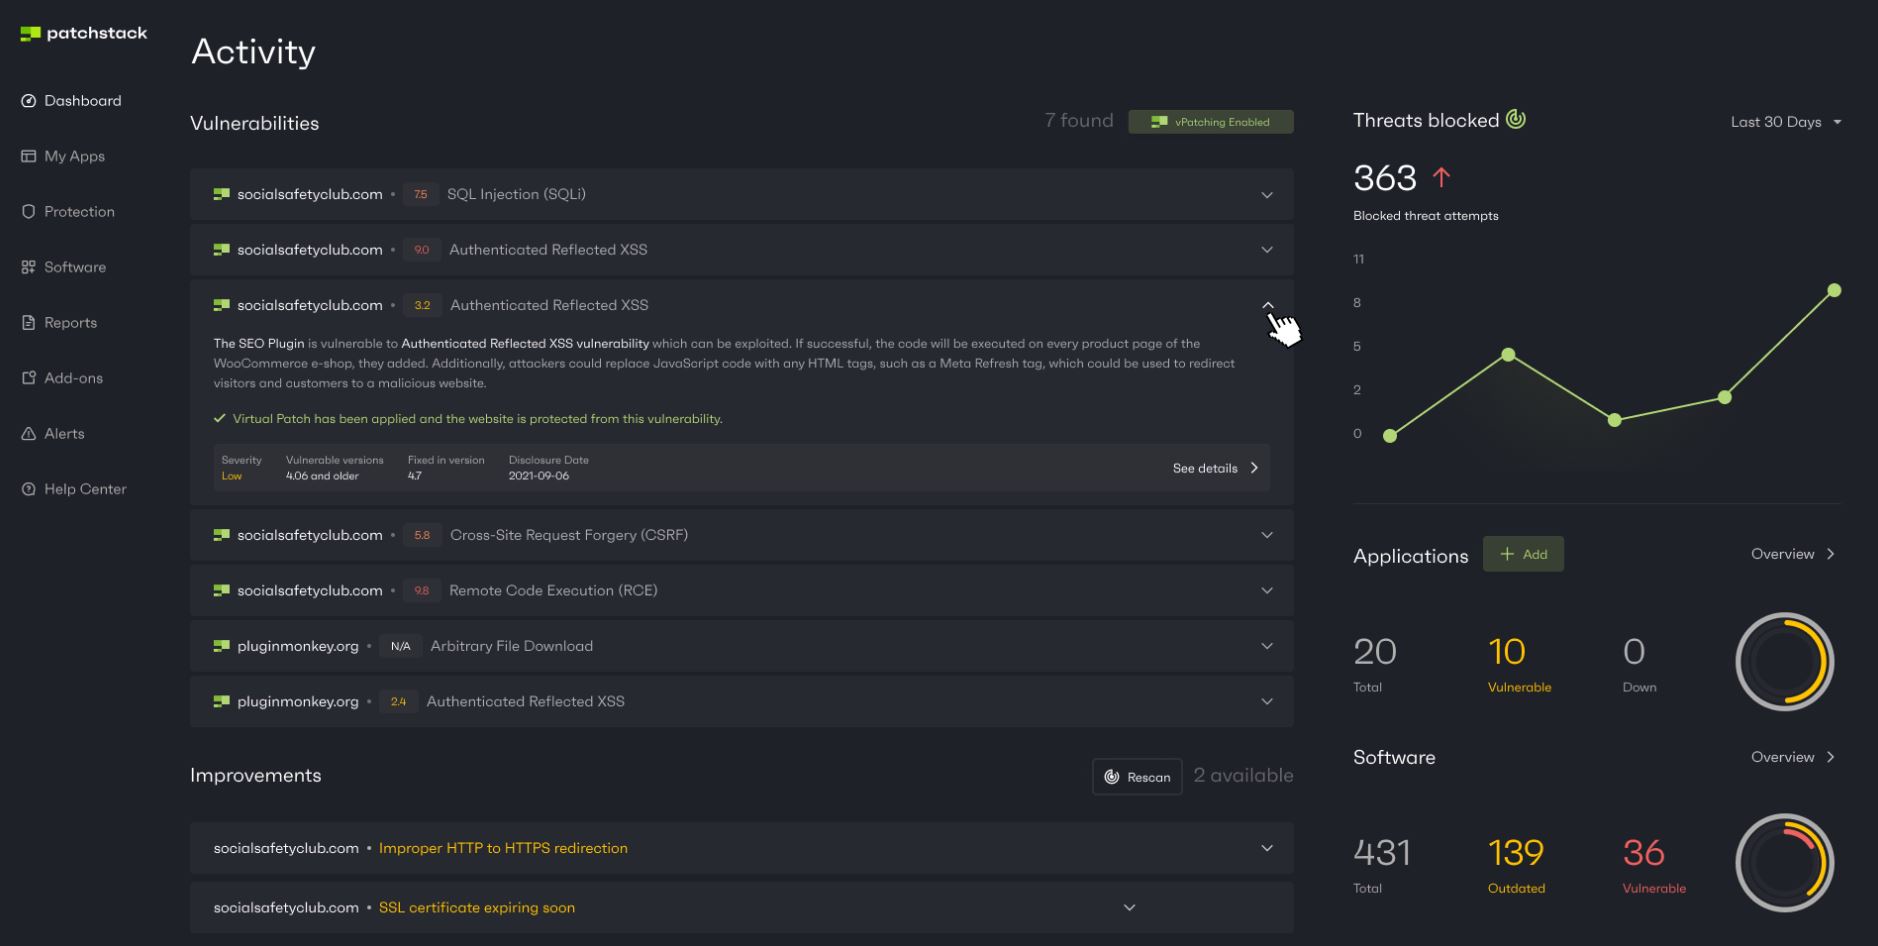Click the Protection shield icon
1878x946 pixels.
(x=28, y=212)
